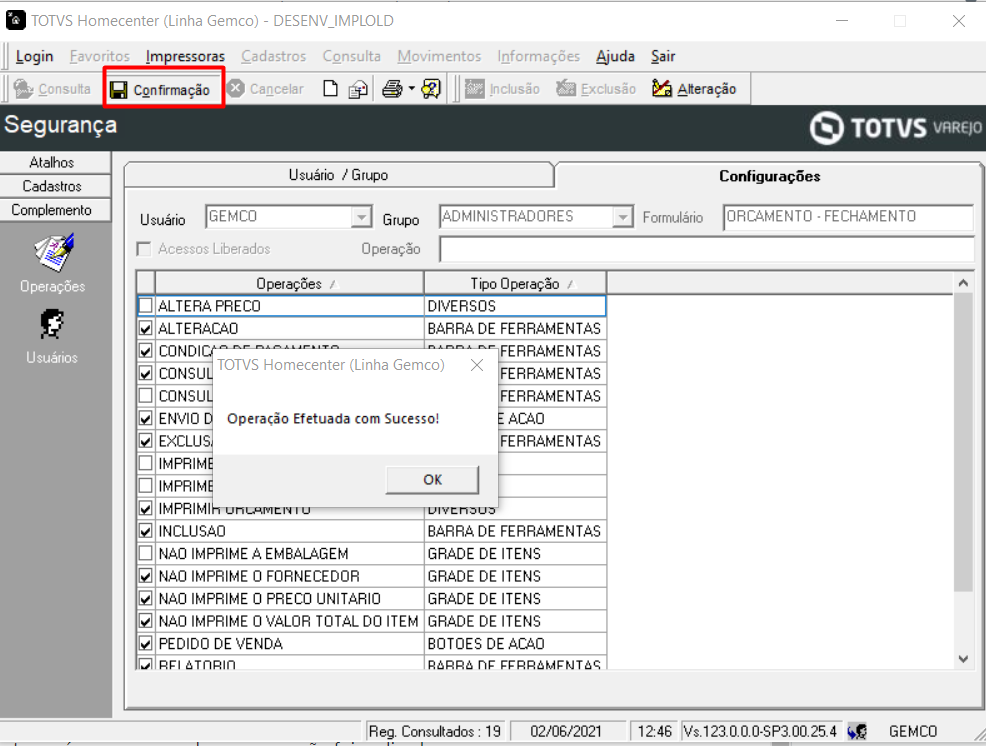Open the Grupo dropdown
The width and height of the screenshot is (986, 746).
click(x=622, y=217)
